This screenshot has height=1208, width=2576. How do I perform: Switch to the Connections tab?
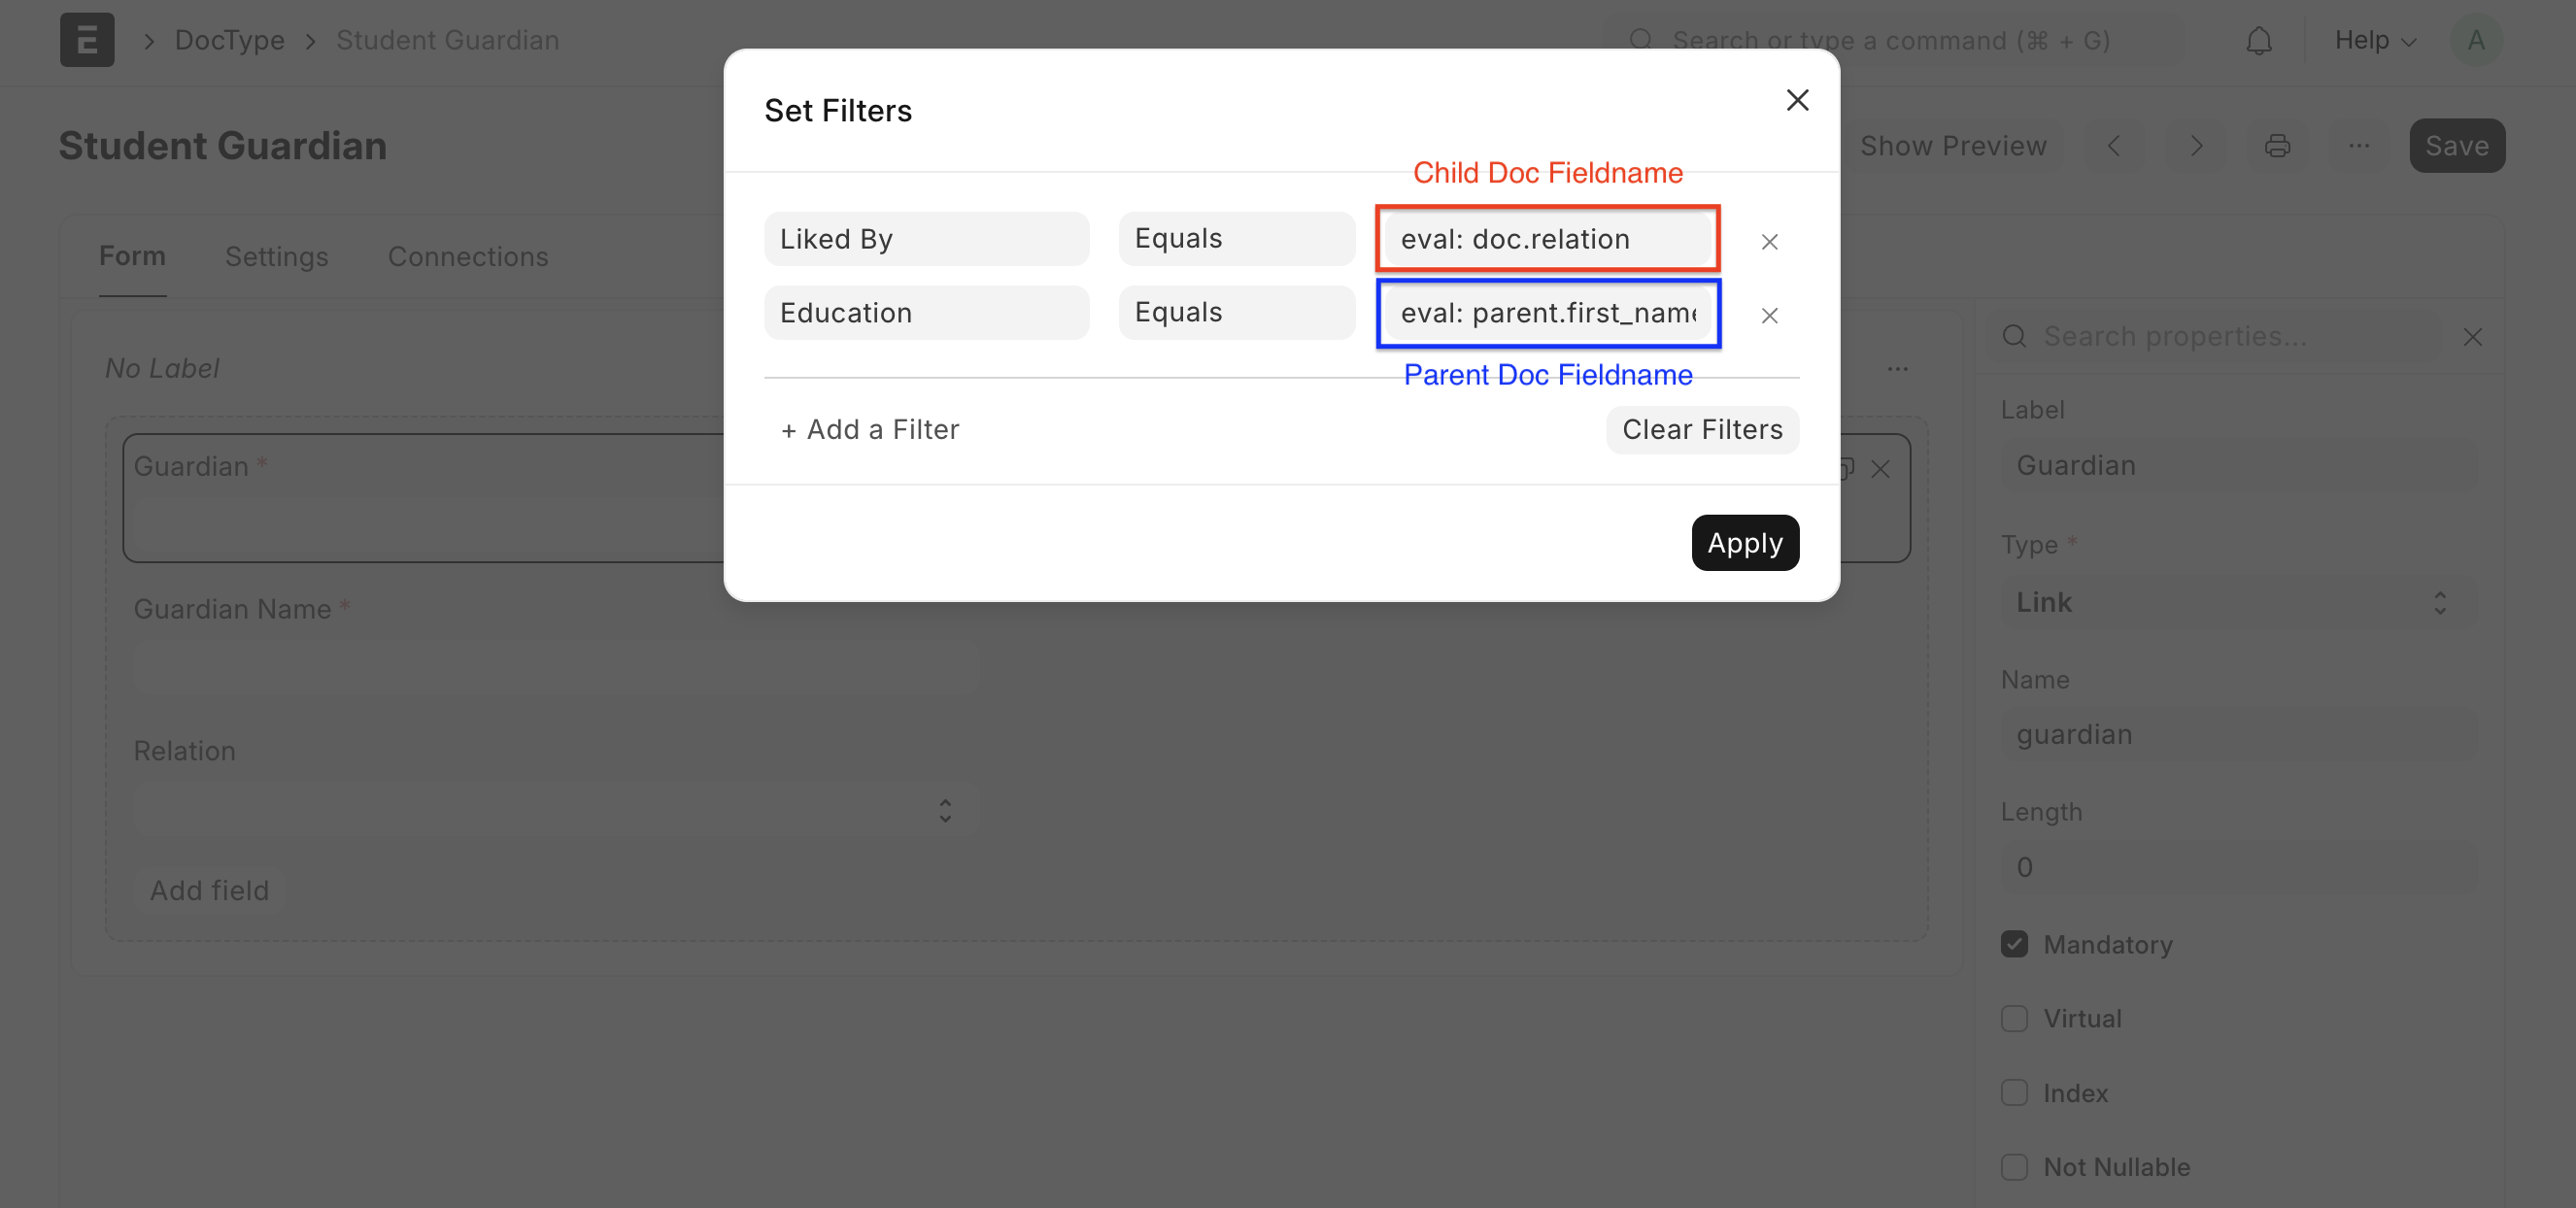click(x=467, y=257)
